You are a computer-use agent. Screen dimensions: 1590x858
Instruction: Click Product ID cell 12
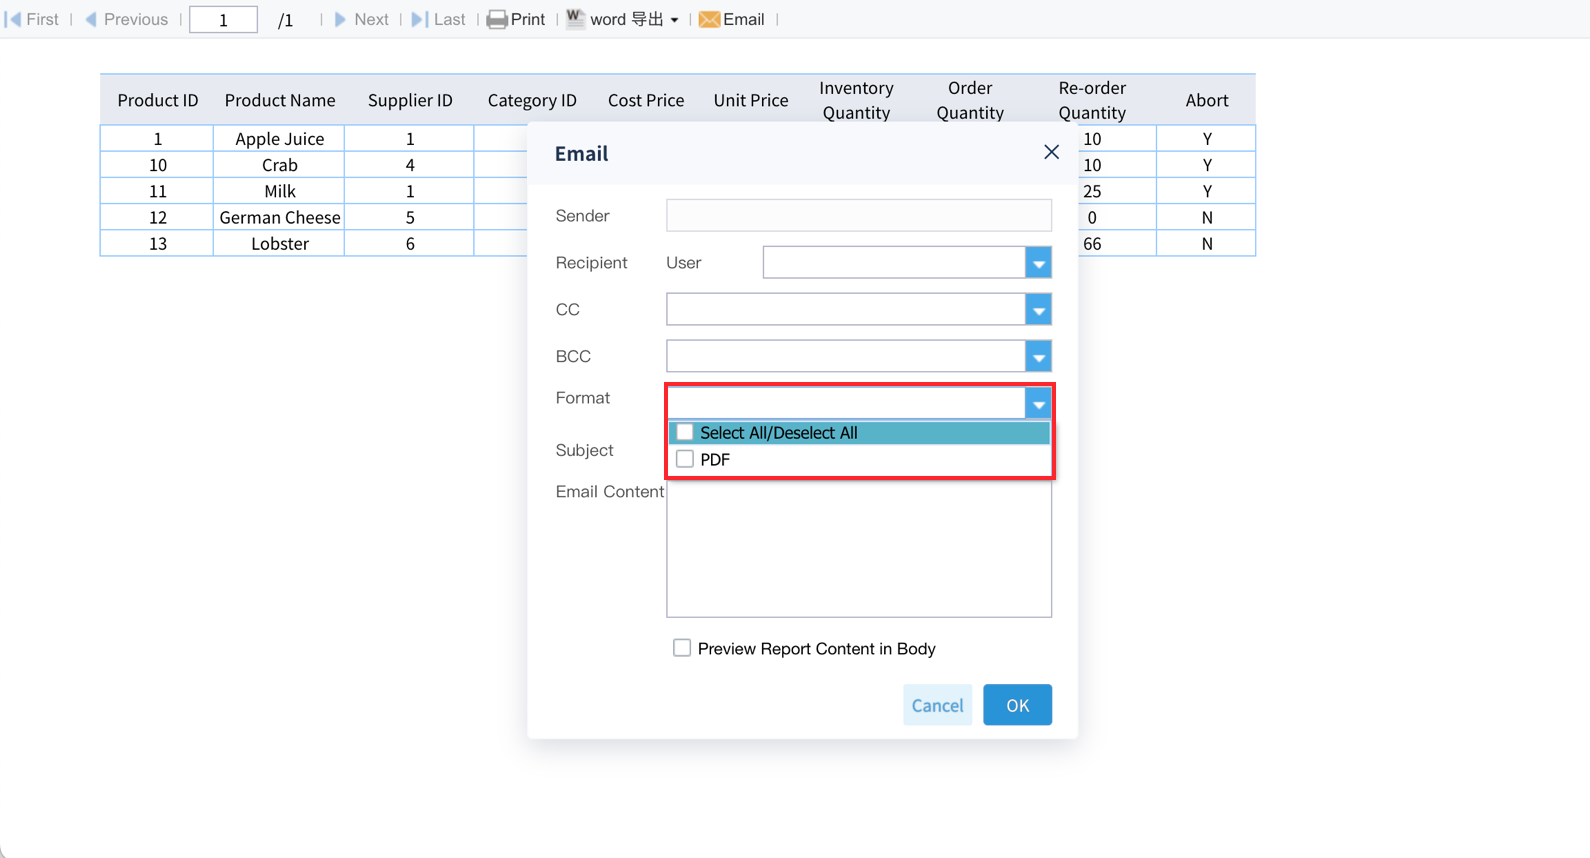[x=157, y=217]
